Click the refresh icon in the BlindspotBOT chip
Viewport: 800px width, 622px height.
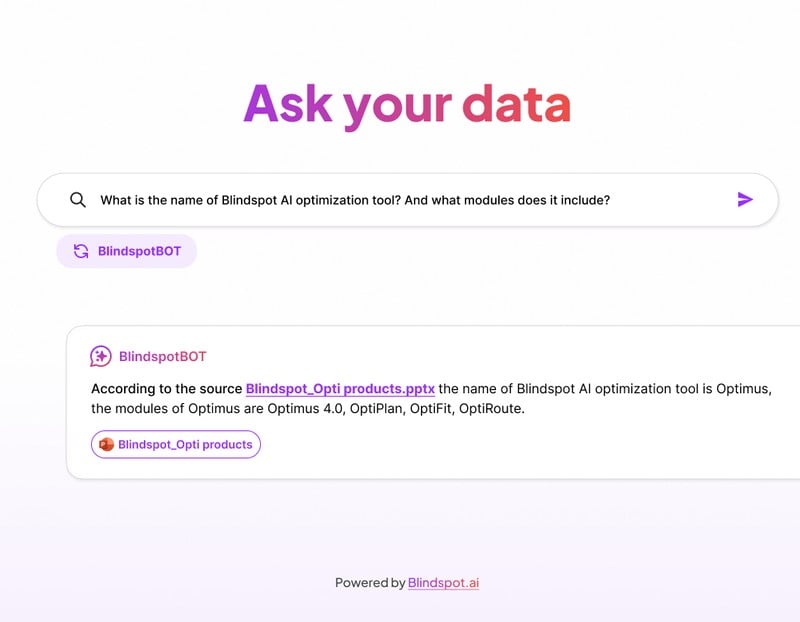coord(81,251)
